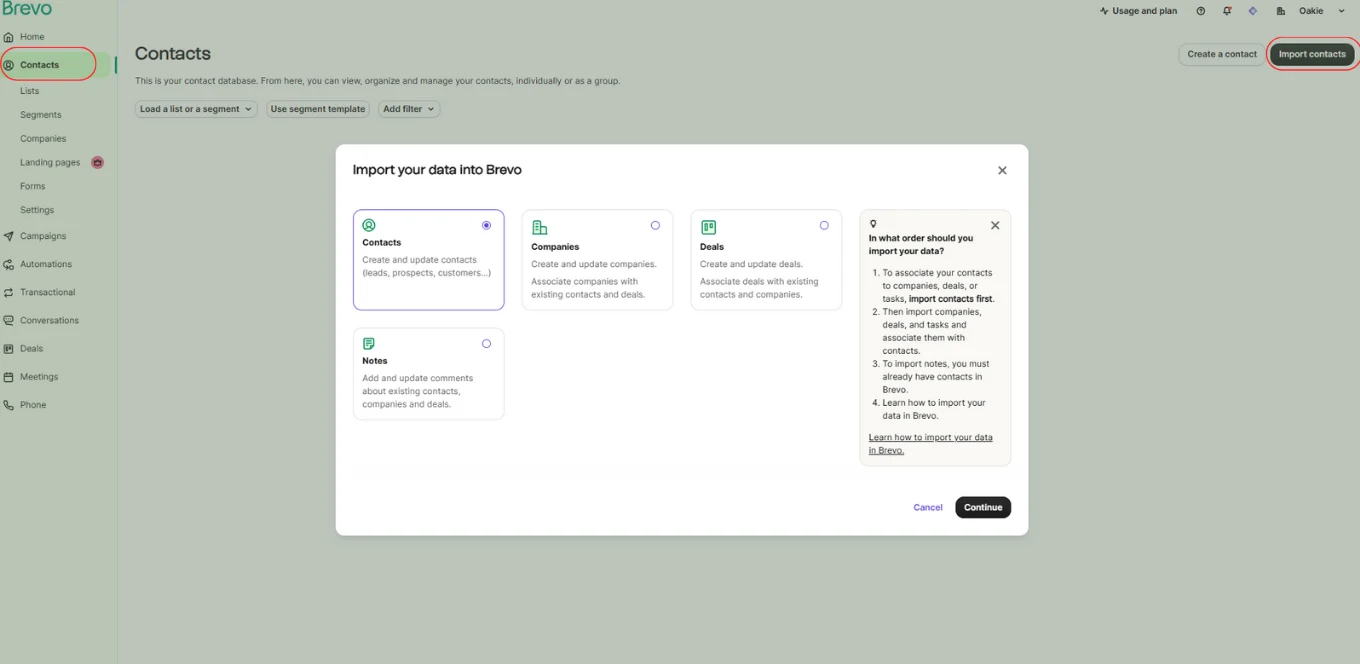Click the Brevo logo
Viewport: 1360px width, 664px height.
tap(27, 9)
